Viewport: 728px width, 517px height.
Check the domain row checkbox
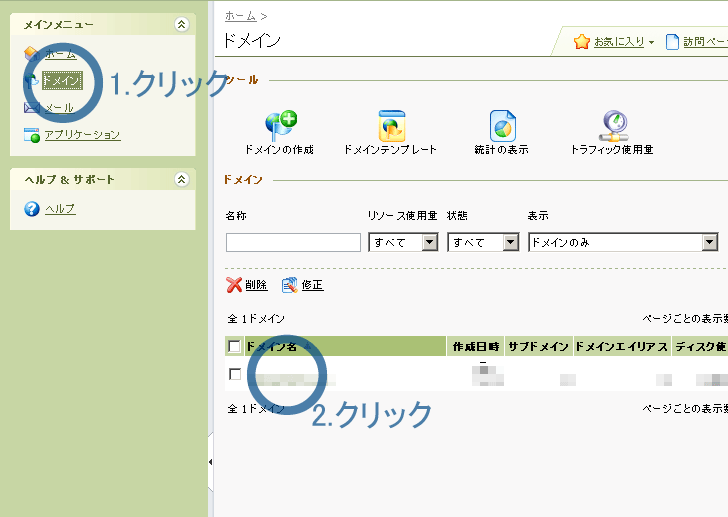click(x=235, y=374)
